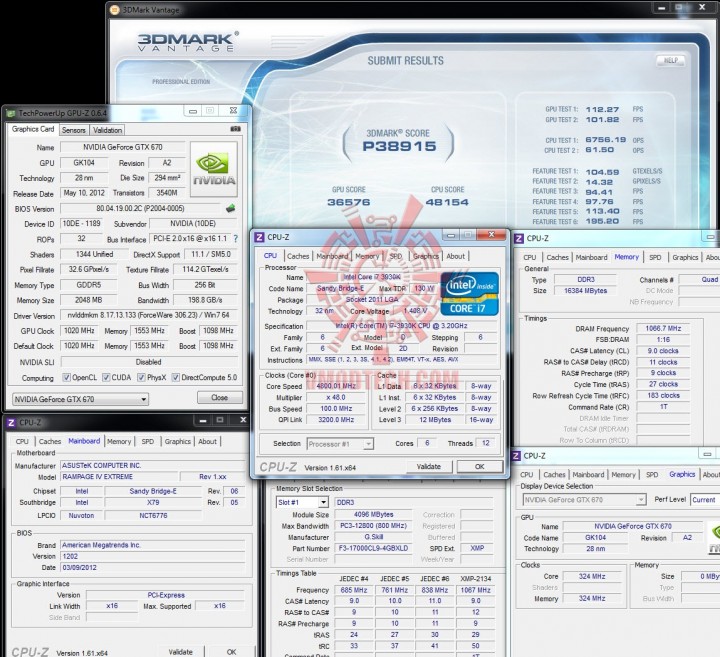Click the GPU-Z driver version field
This screenshot has height=657, width=720.
point(148,315)
